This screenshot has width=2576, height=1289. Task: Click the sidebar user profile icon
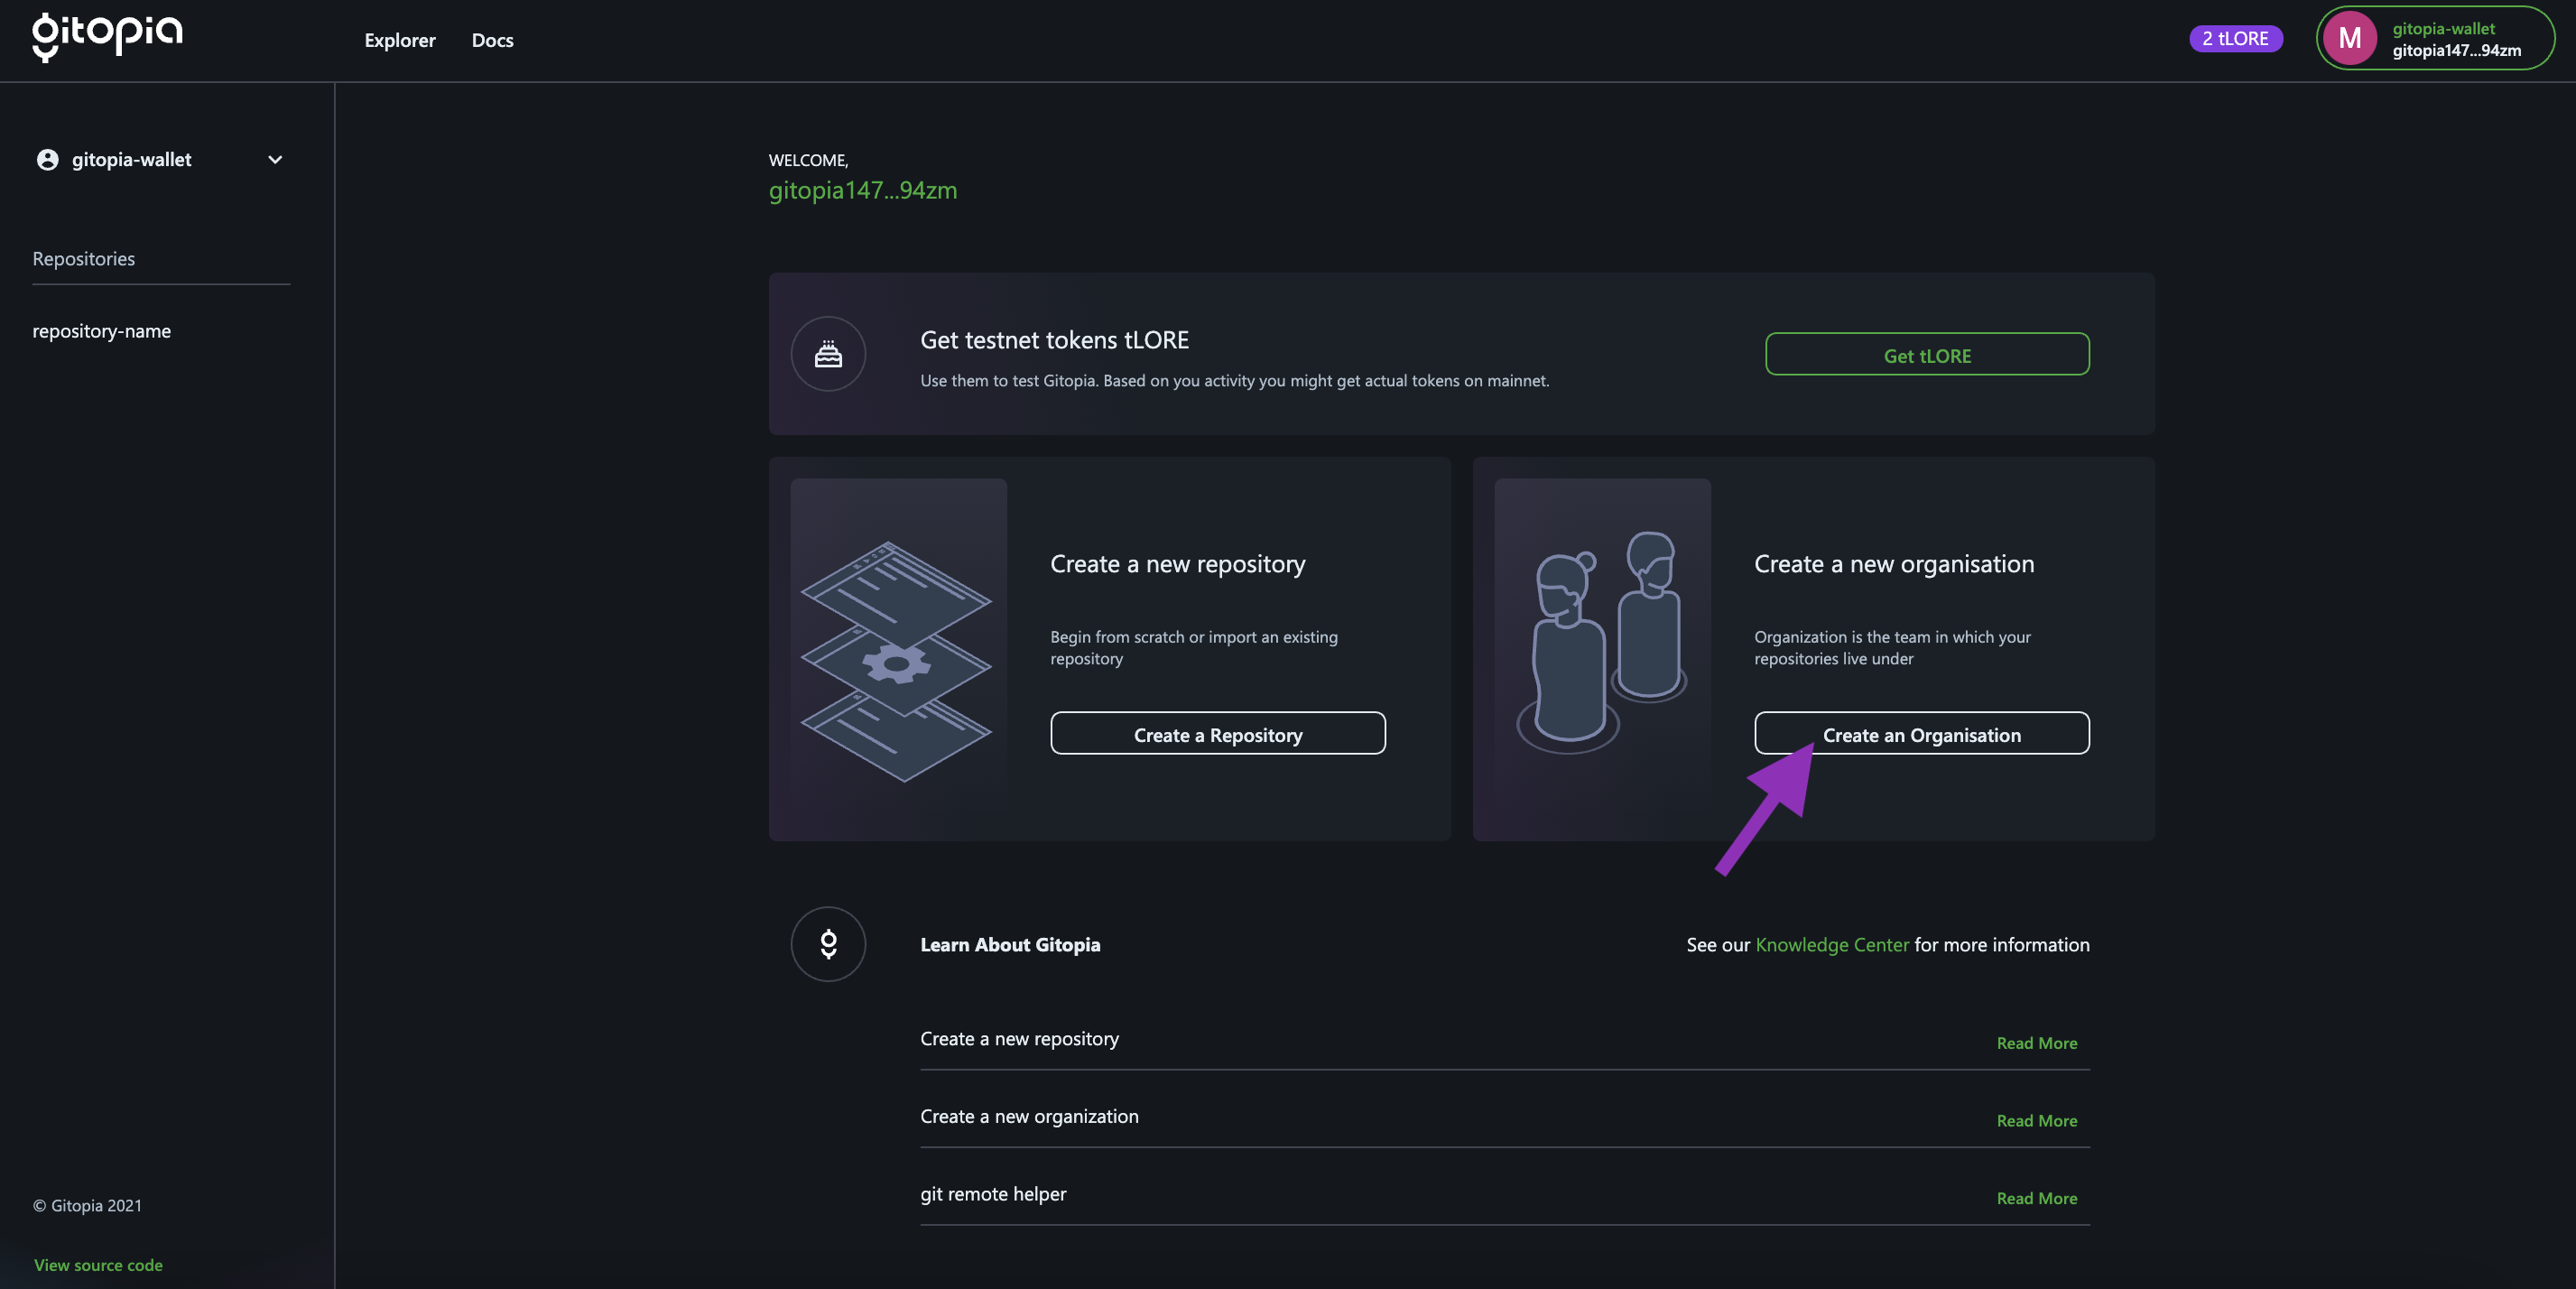[x=47, y=160]
